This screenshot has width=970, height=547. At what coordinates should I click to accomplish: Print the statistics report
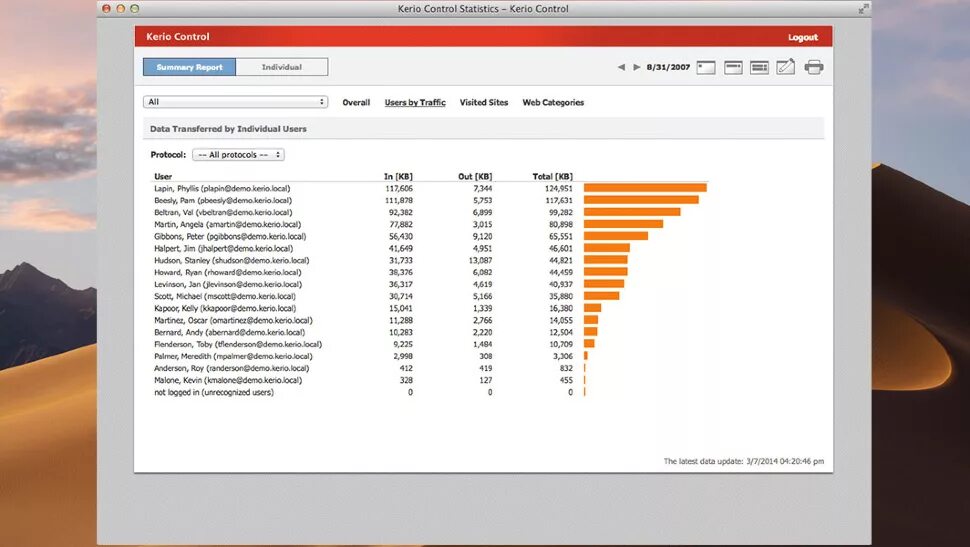pyautogui.click(x=813, y=67)
